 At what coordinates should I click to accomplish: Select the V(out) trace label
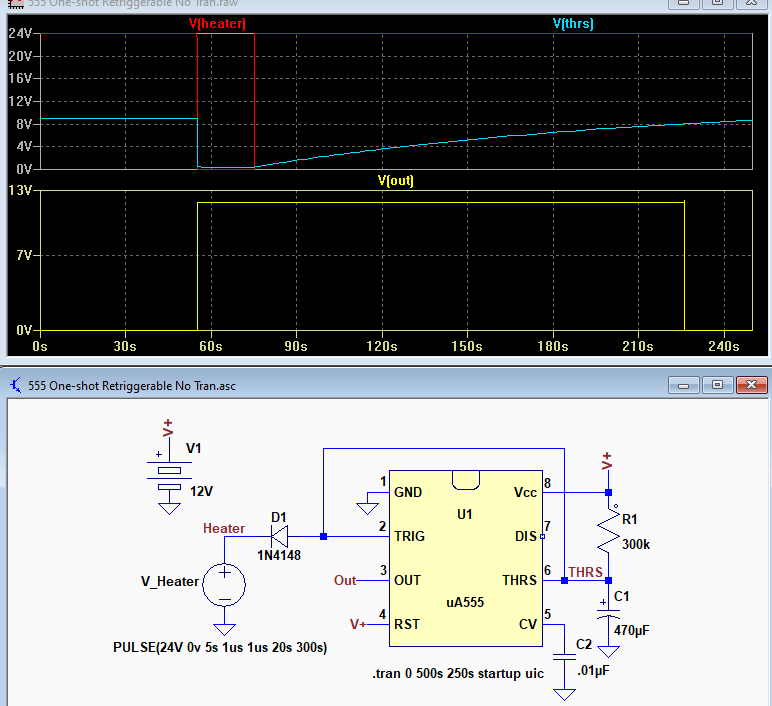click(395, 181)
